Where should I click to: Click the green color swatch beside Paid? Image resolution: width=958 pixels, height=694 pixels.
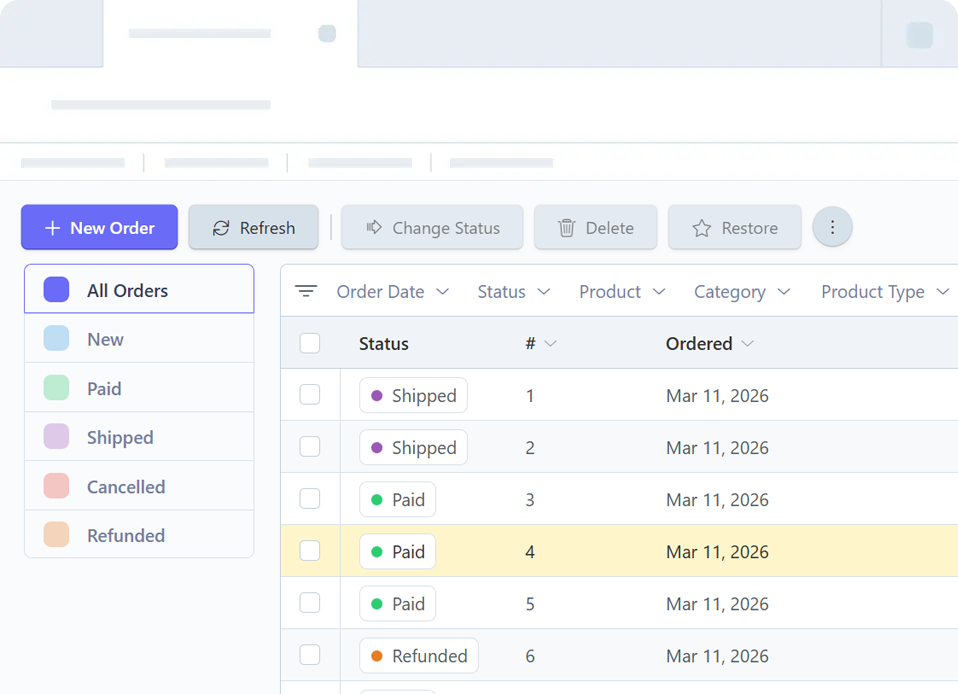(x=56, y=388)
